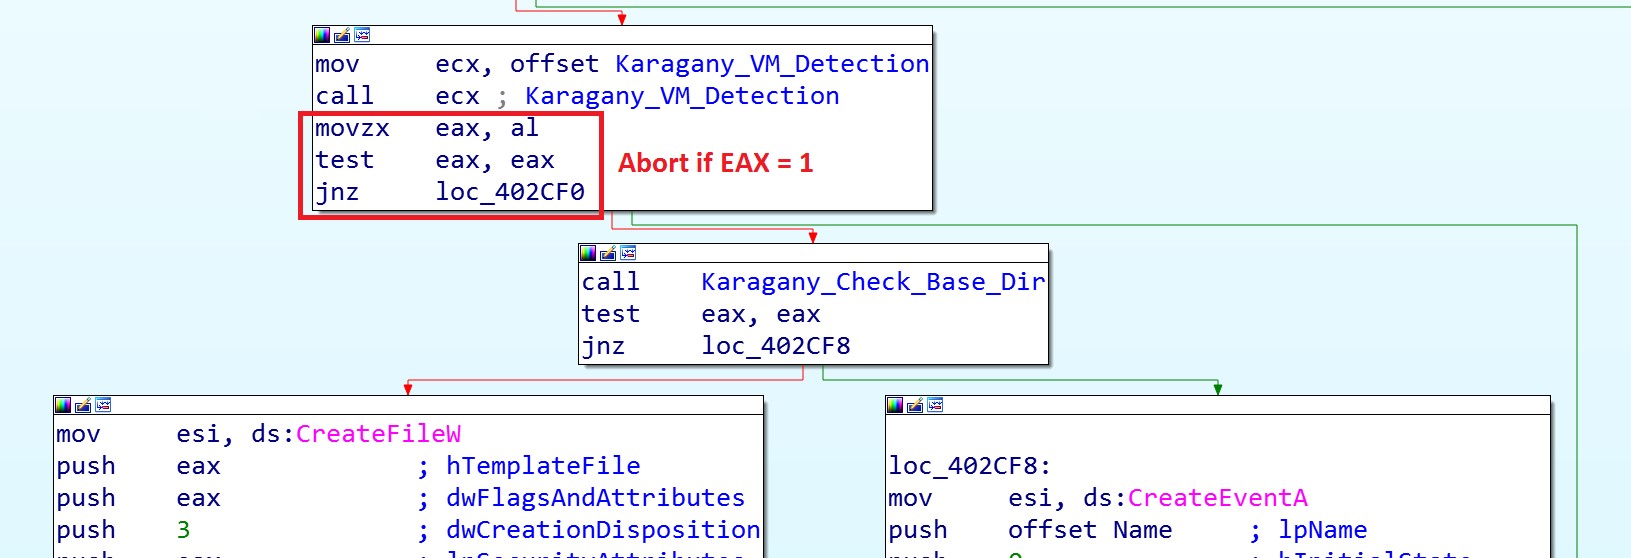Click pencil edit icon on loc_402CF8 node

[x=915, y=405]
